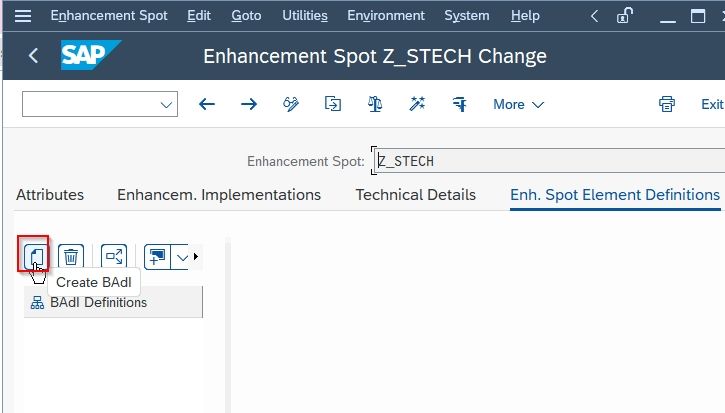
Task: Switch to Enhancem. Implementations tab
Action: (219, 195)
